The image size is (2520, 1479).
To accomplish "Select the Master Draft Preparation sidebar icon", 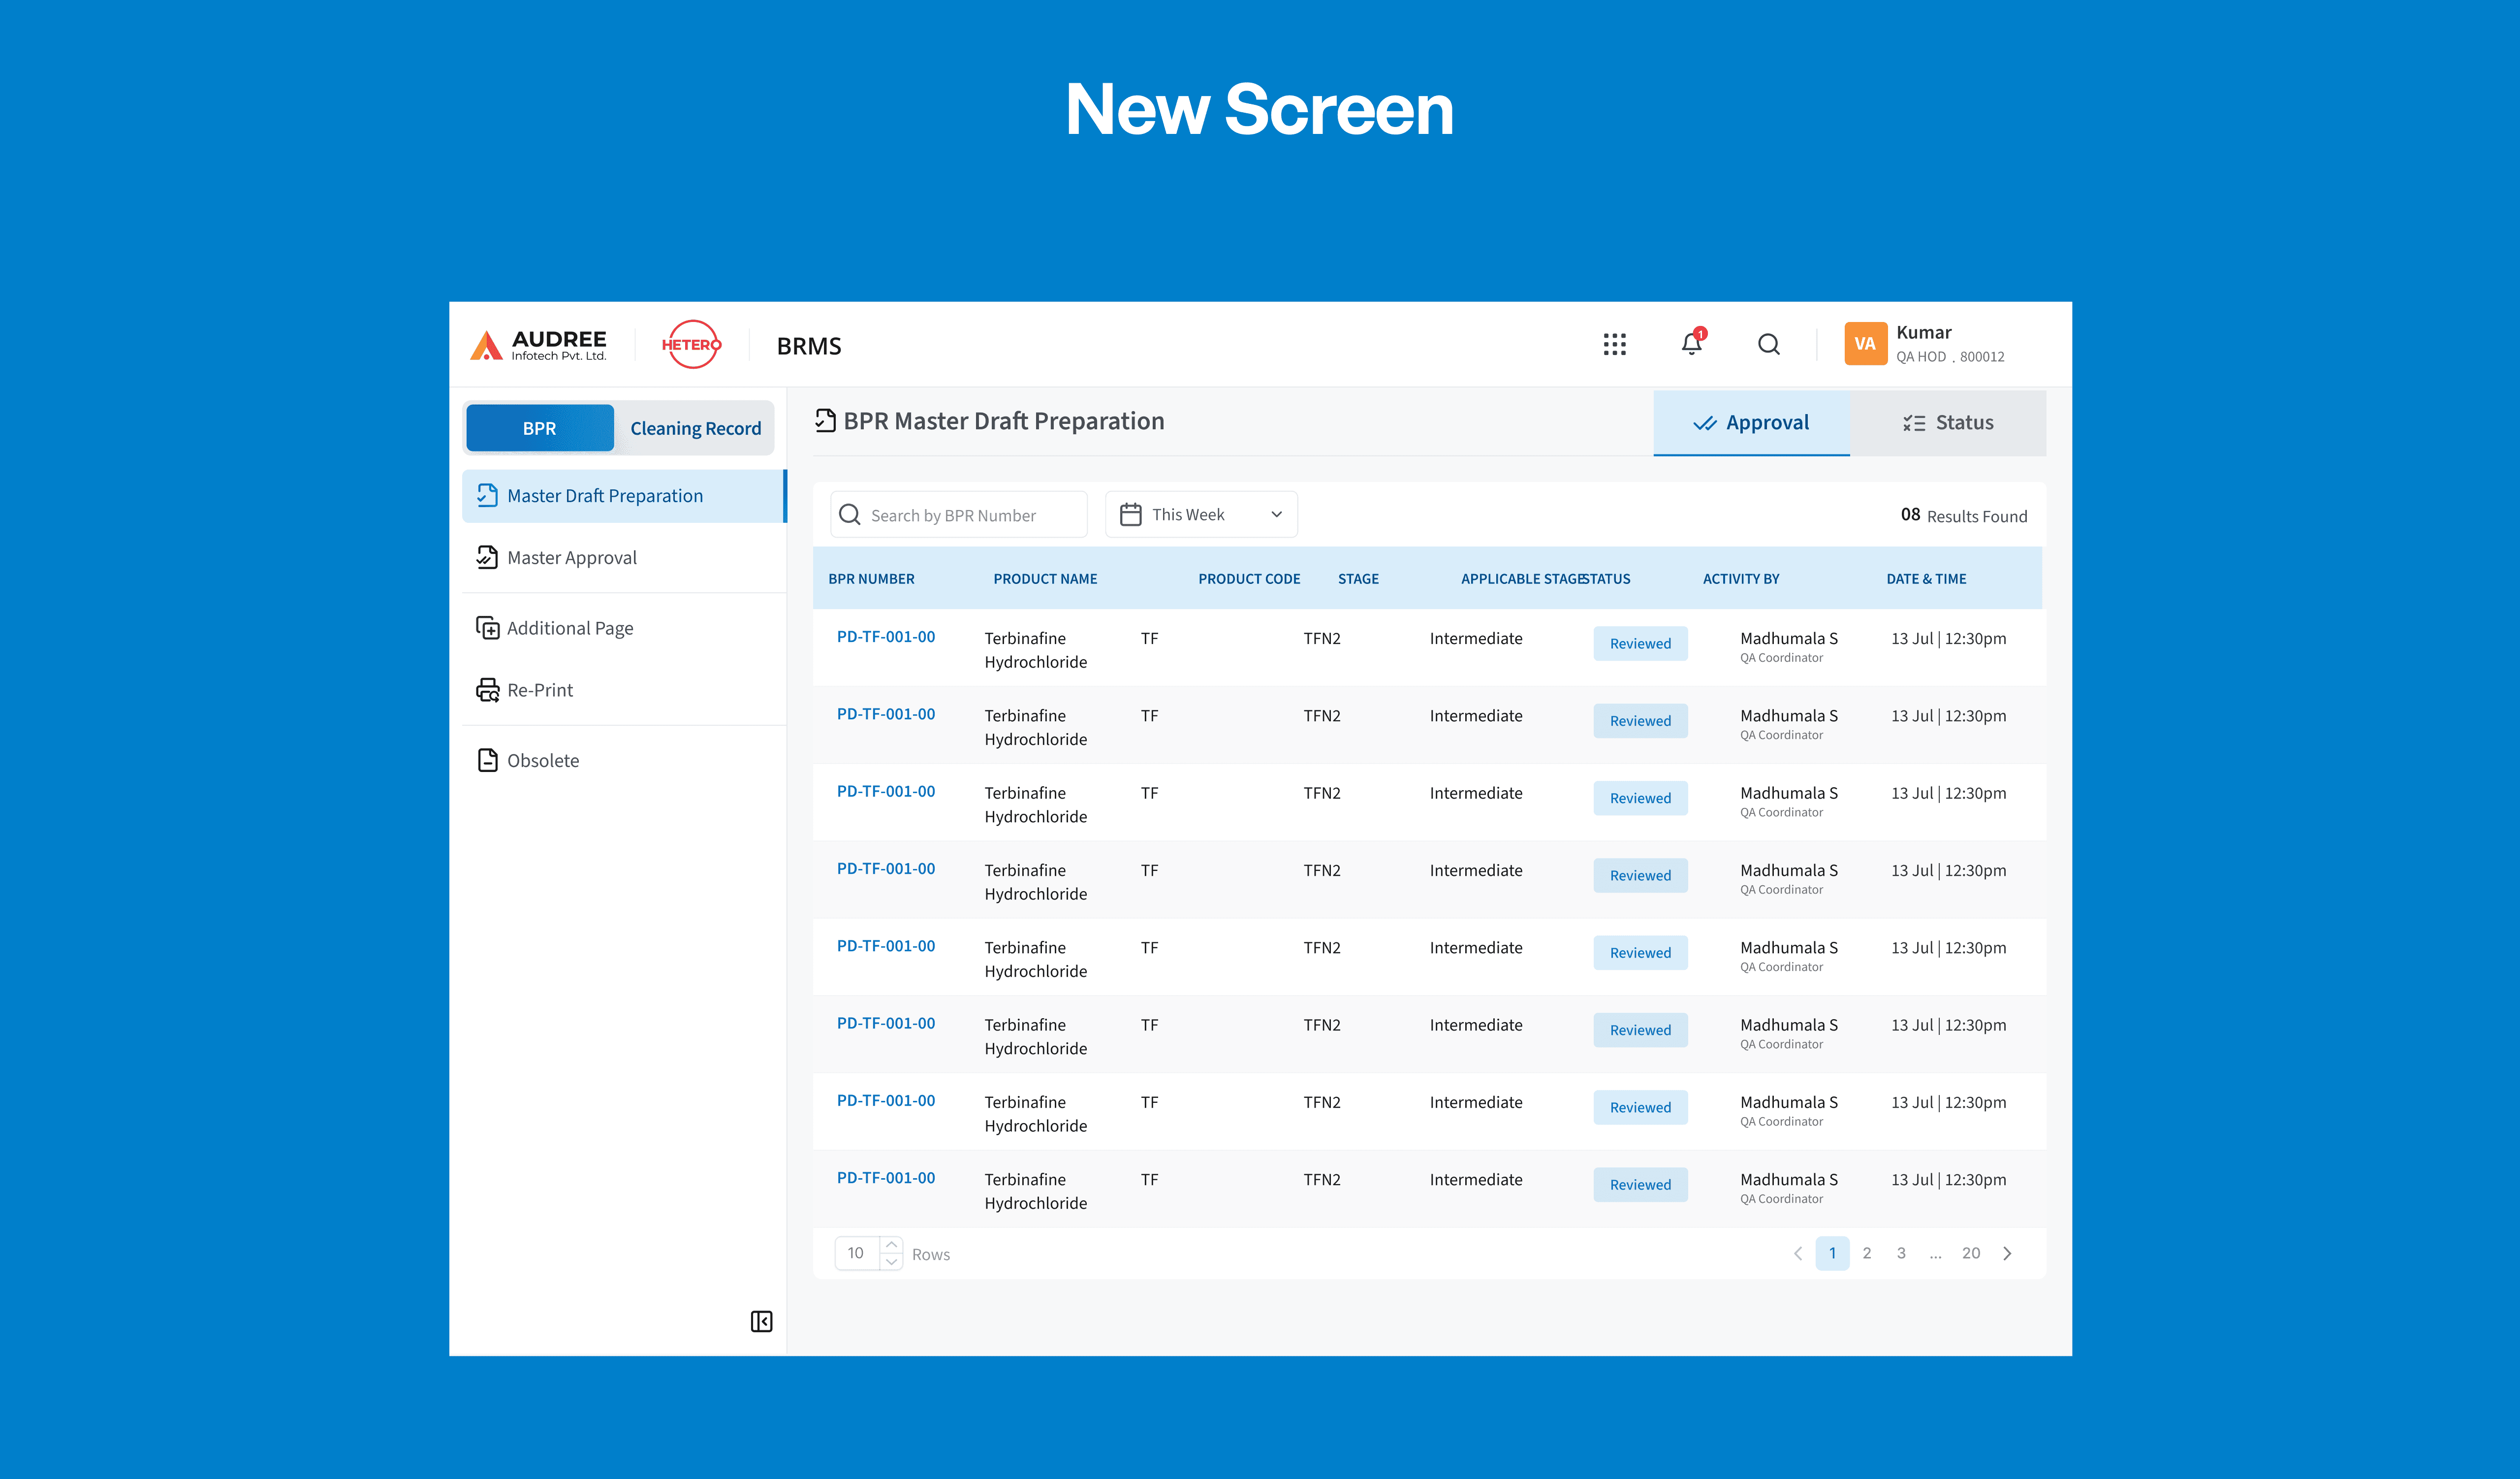I will 488,495.
